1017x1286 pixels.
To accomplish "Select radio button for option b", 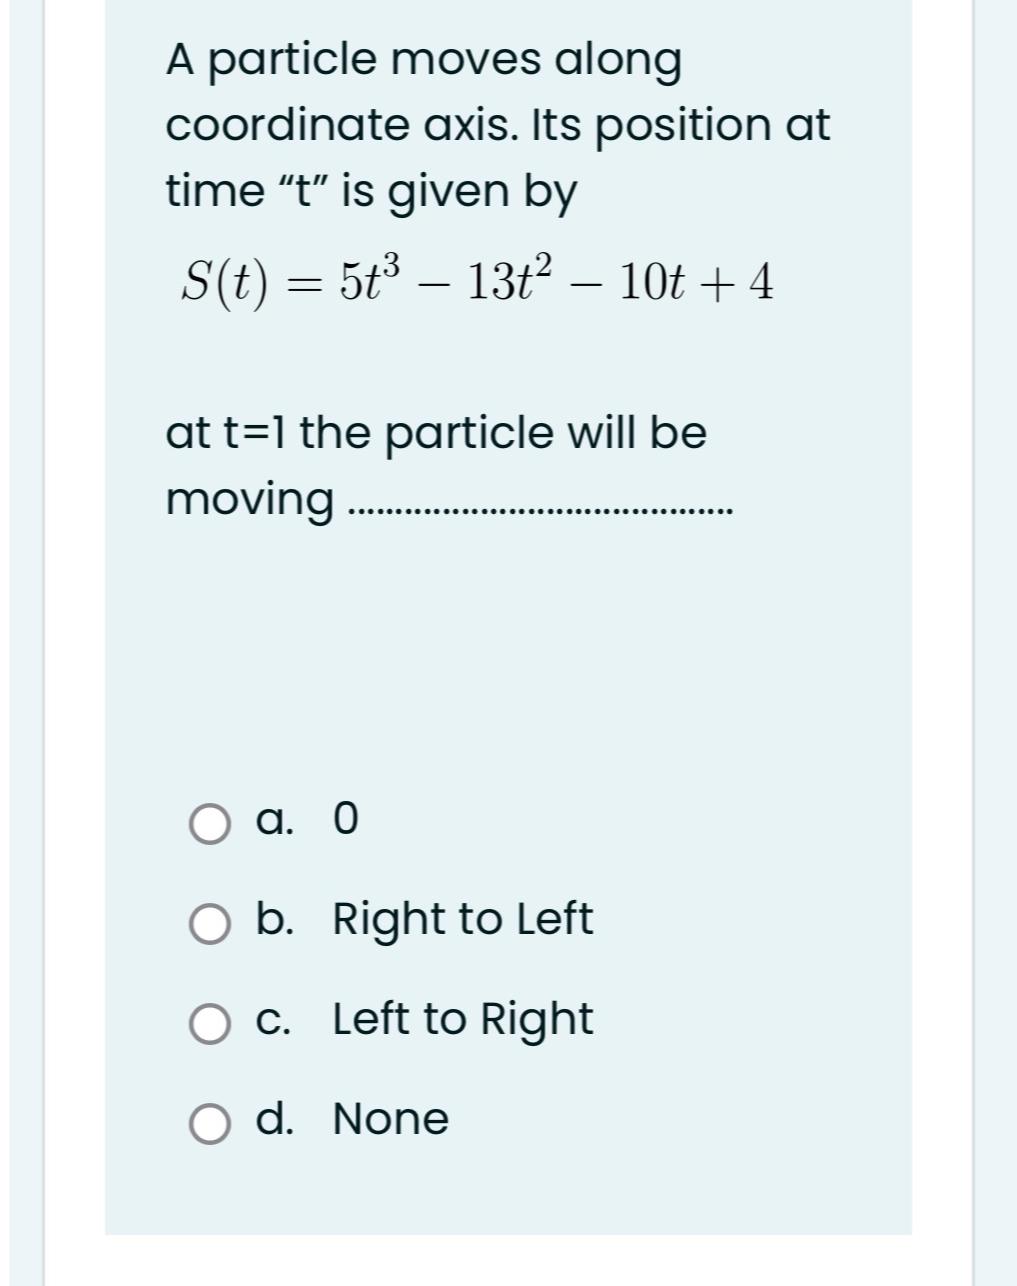I will pyautogui.click(x=209, y=923).
